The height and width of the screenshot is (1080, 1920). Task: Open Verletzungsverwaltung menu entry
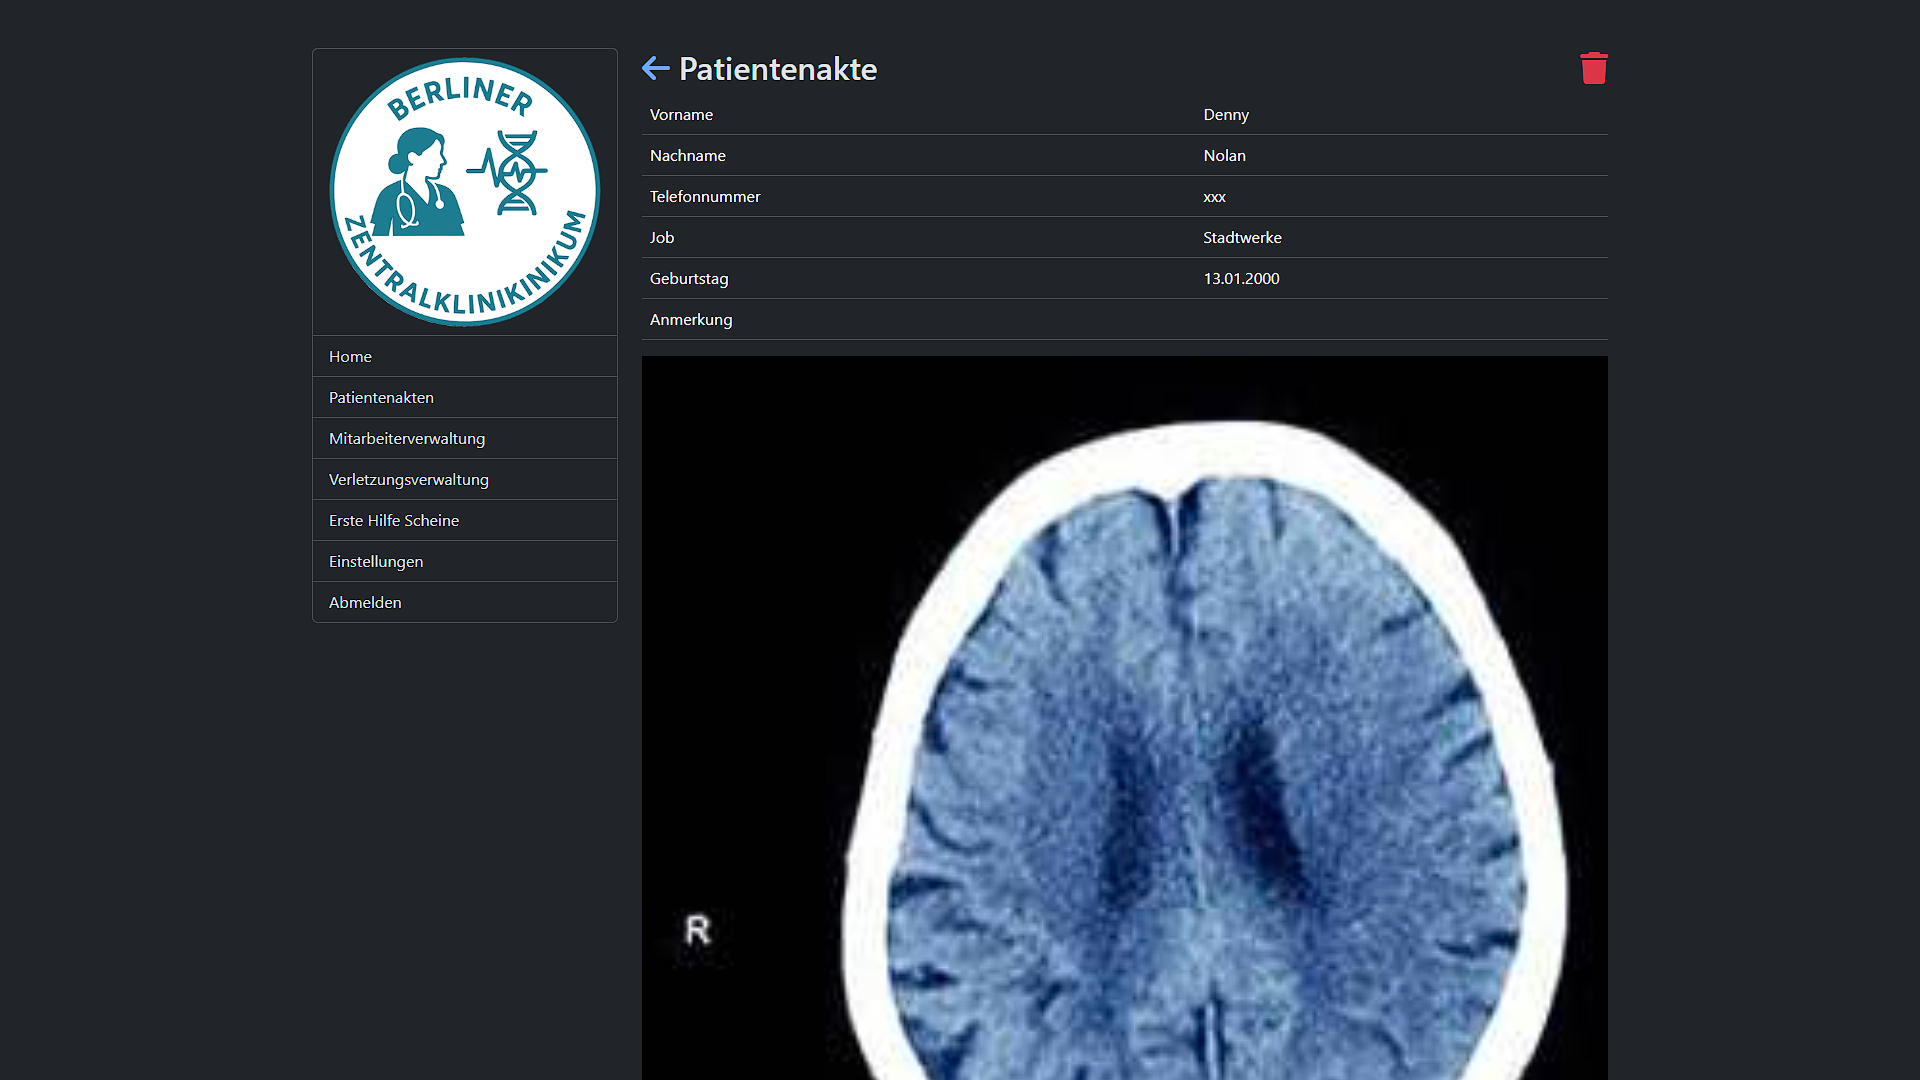[x=465, y=479]
